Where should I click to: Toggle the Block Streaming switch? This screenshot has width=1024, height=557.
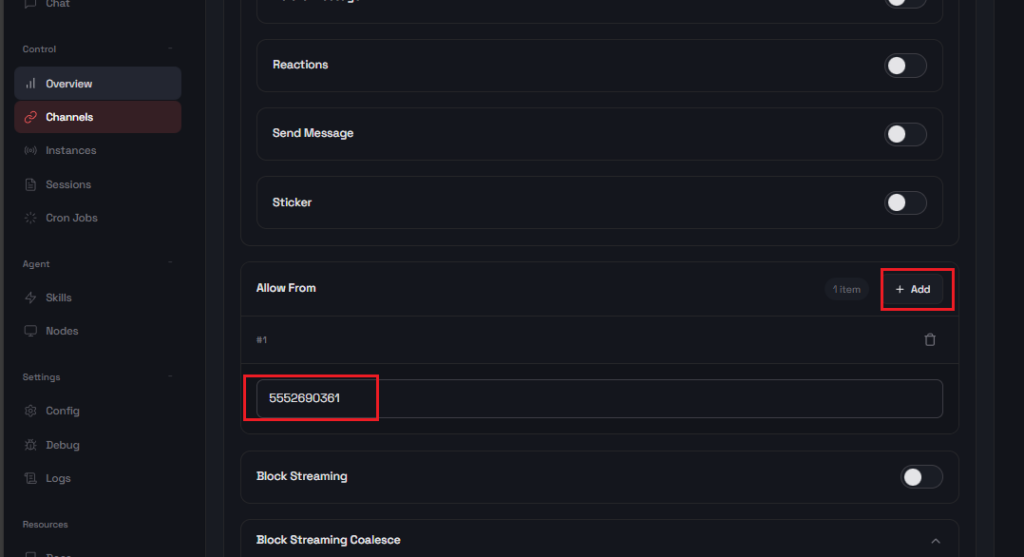click(920, 477)
